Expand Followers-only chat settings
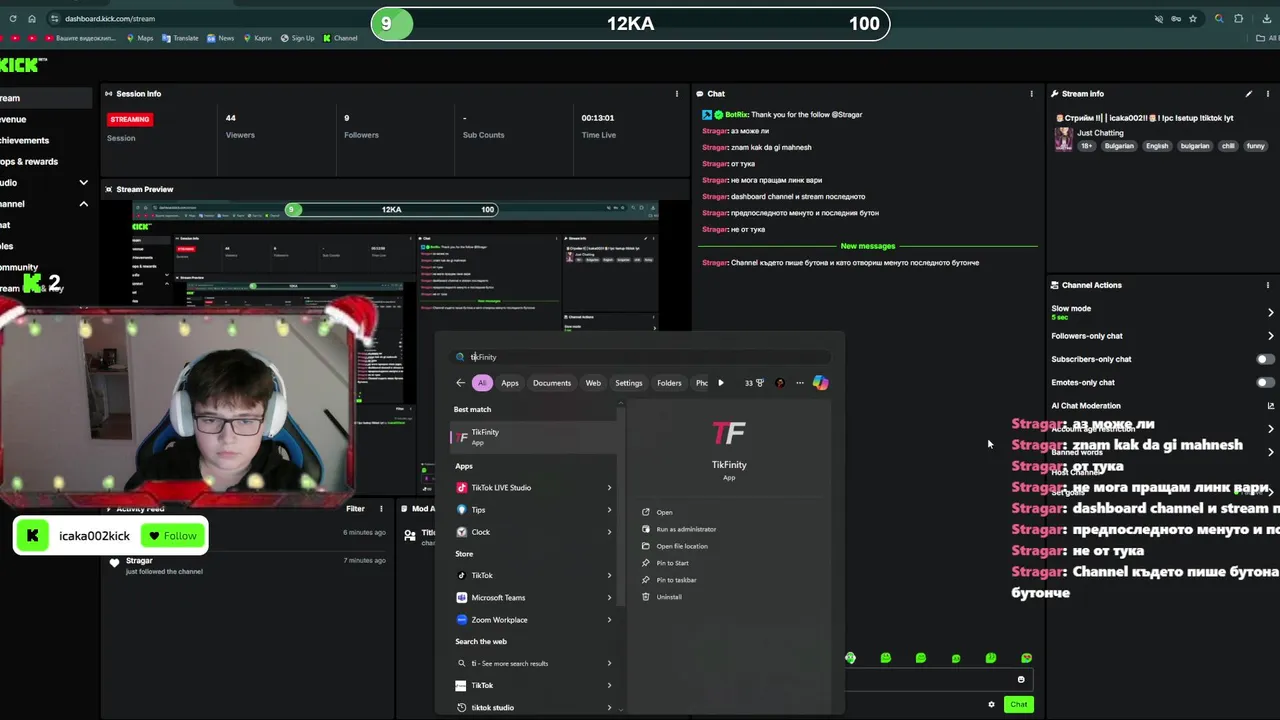Screen dimensions: 1280x720 [1271, 336]
